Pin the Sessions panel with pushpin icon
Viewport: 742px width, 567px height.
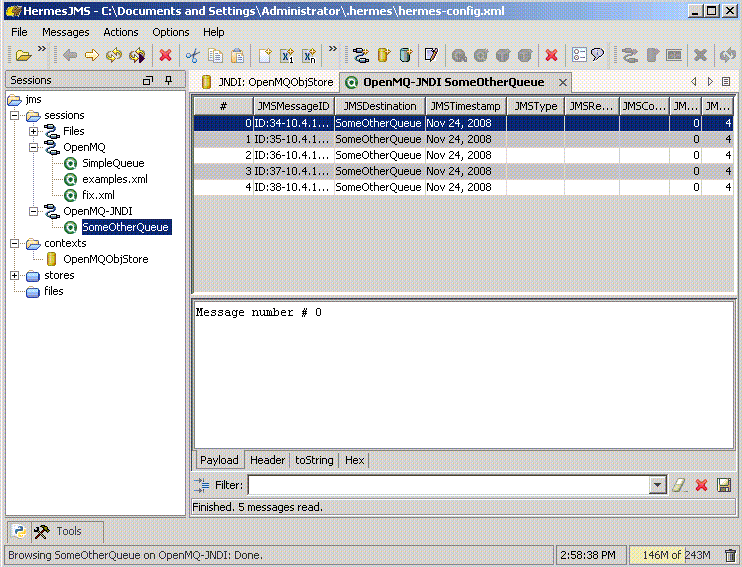pos(168,80)
